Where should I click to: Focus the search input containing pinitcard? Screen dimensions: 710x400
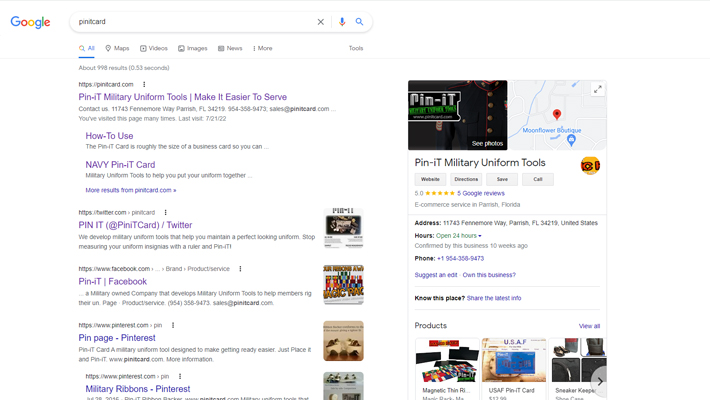point(195,22)
